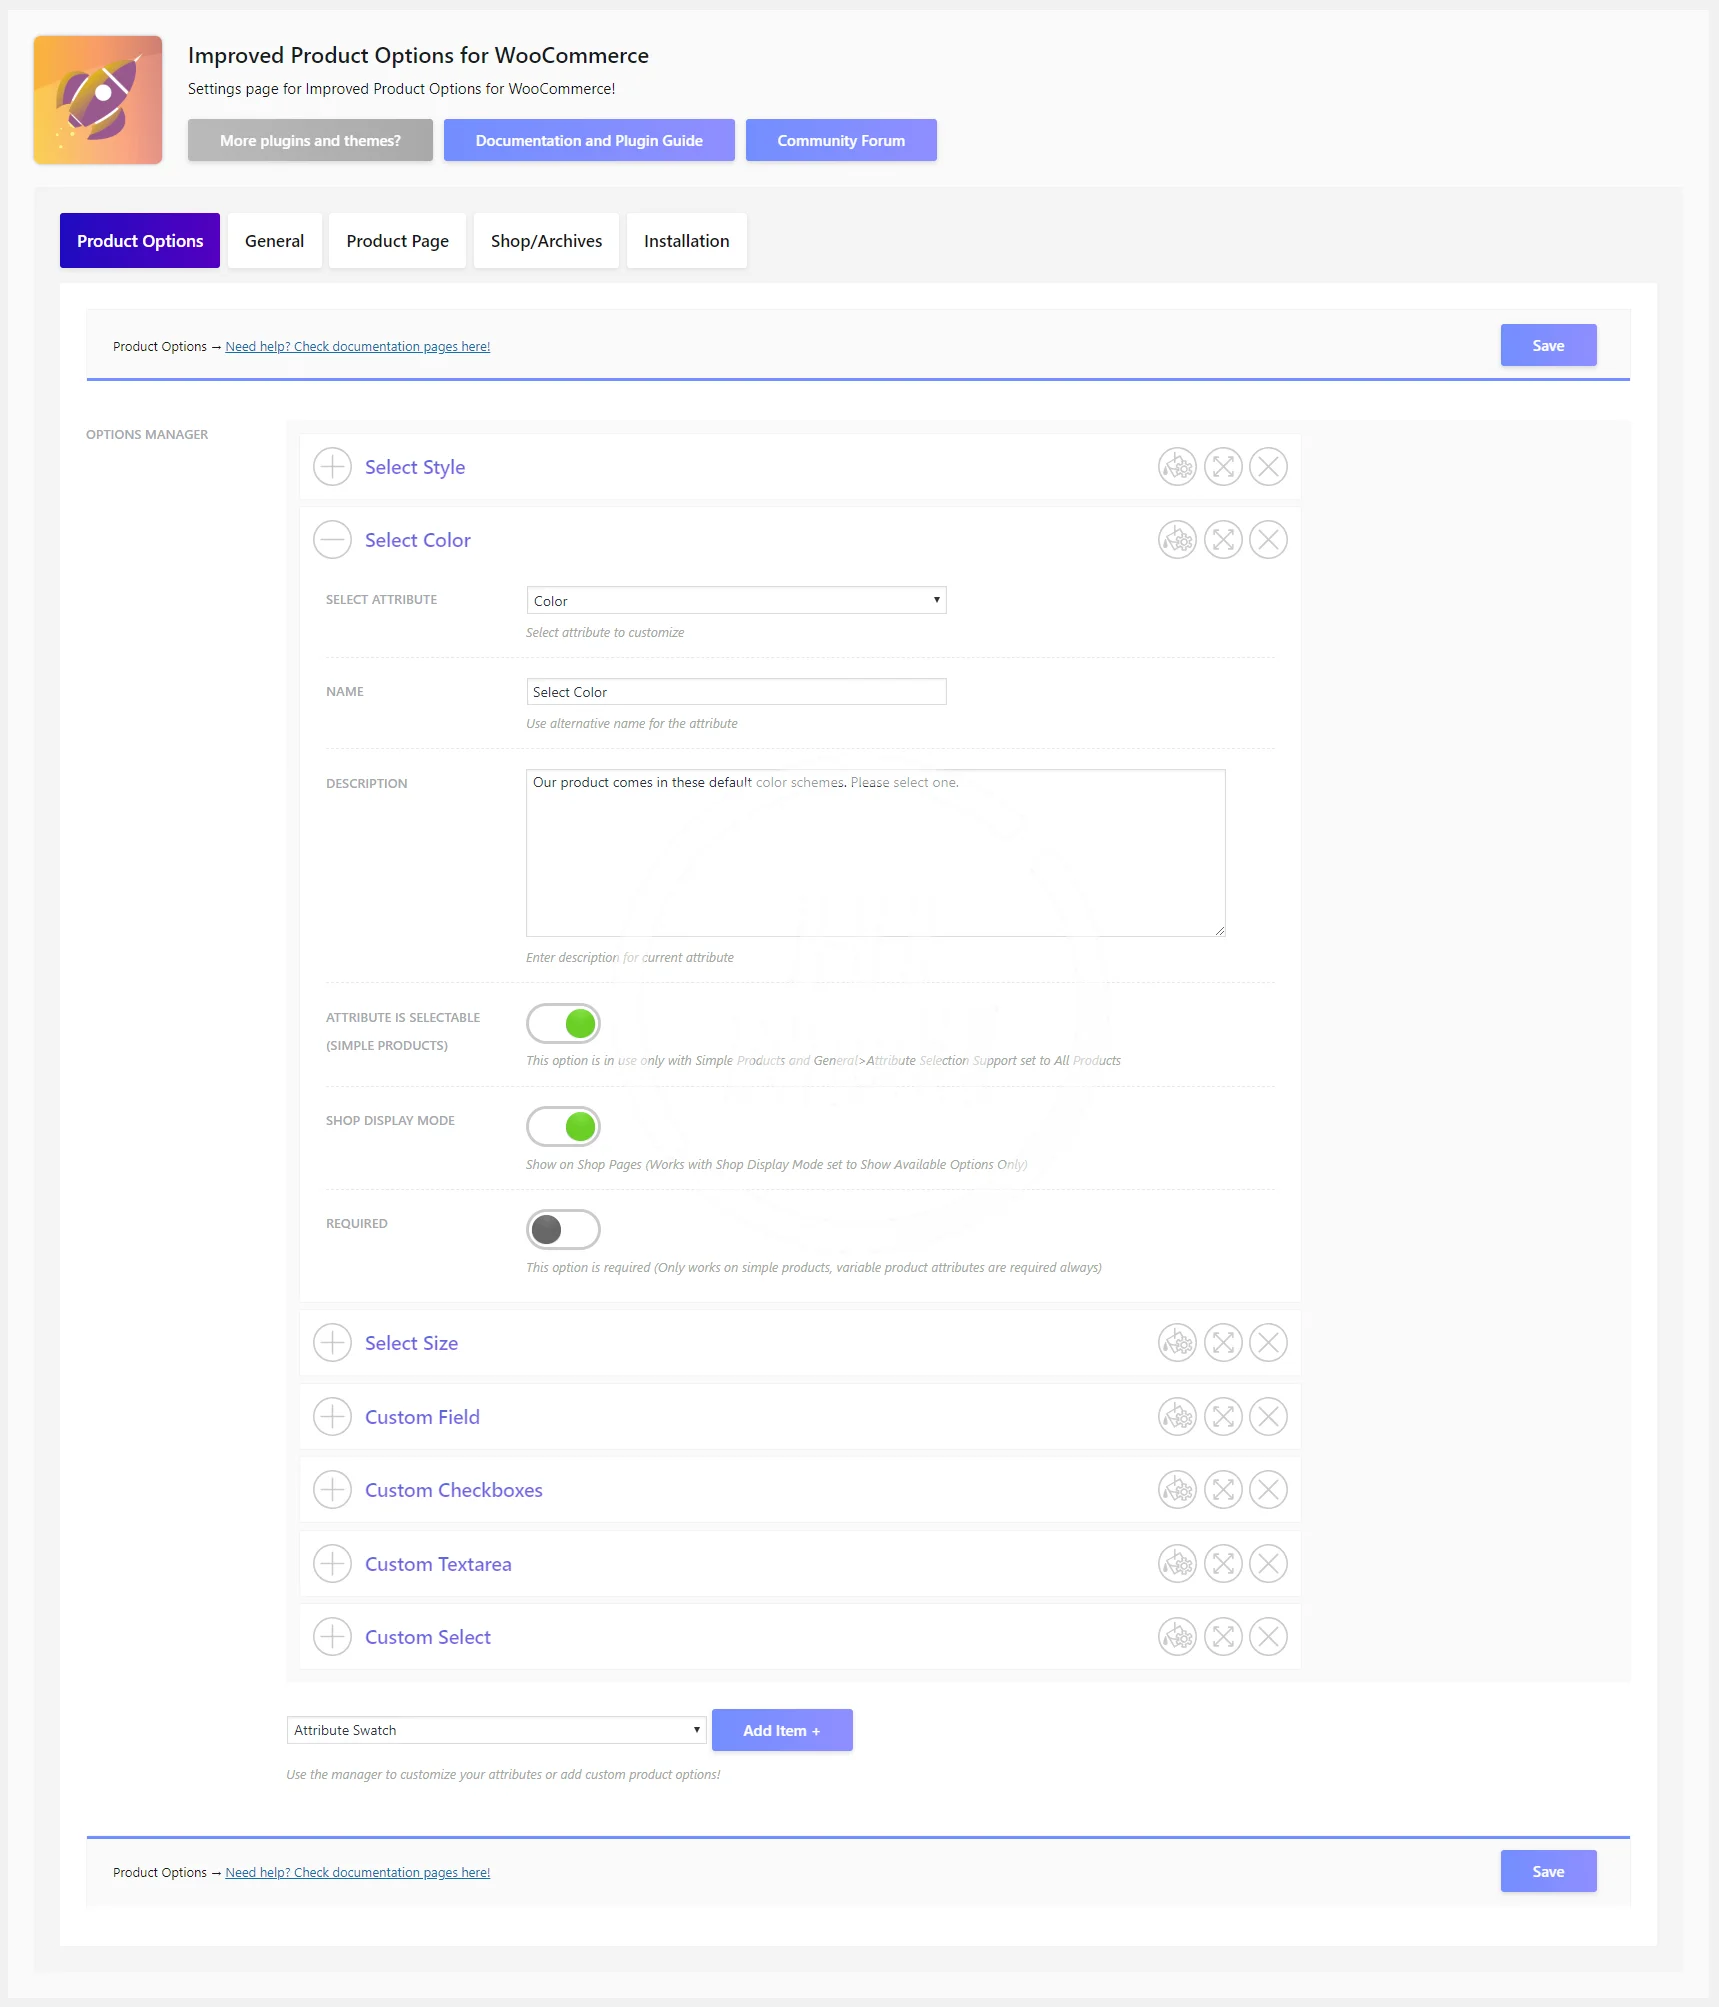Open paint bucket settings for Custom Field
The width and height of the screenshot is (1719, 2007).
coord(1177,1417)
